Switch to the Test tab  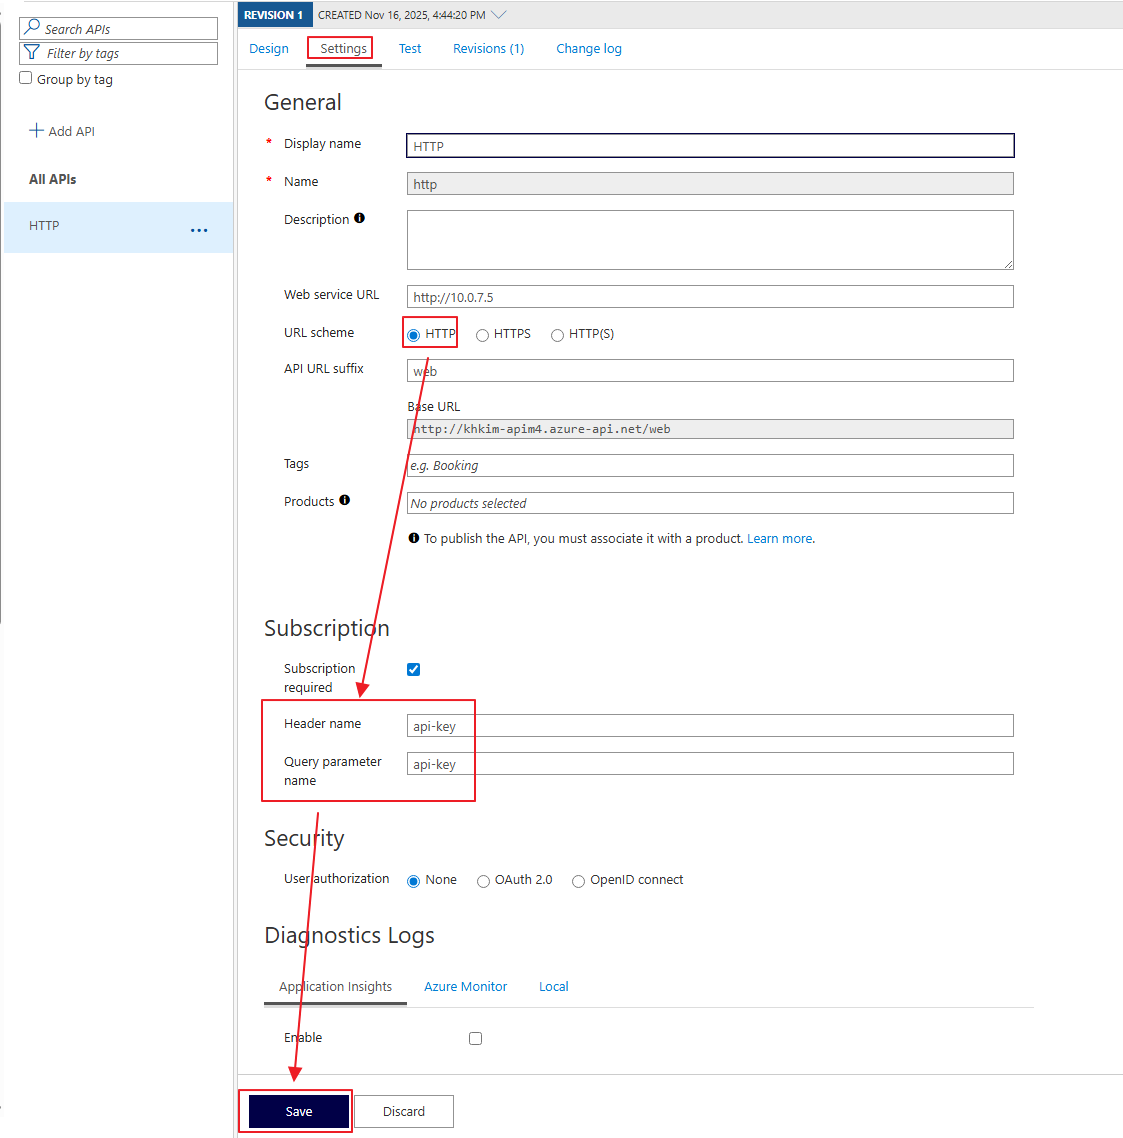point(410,49)
